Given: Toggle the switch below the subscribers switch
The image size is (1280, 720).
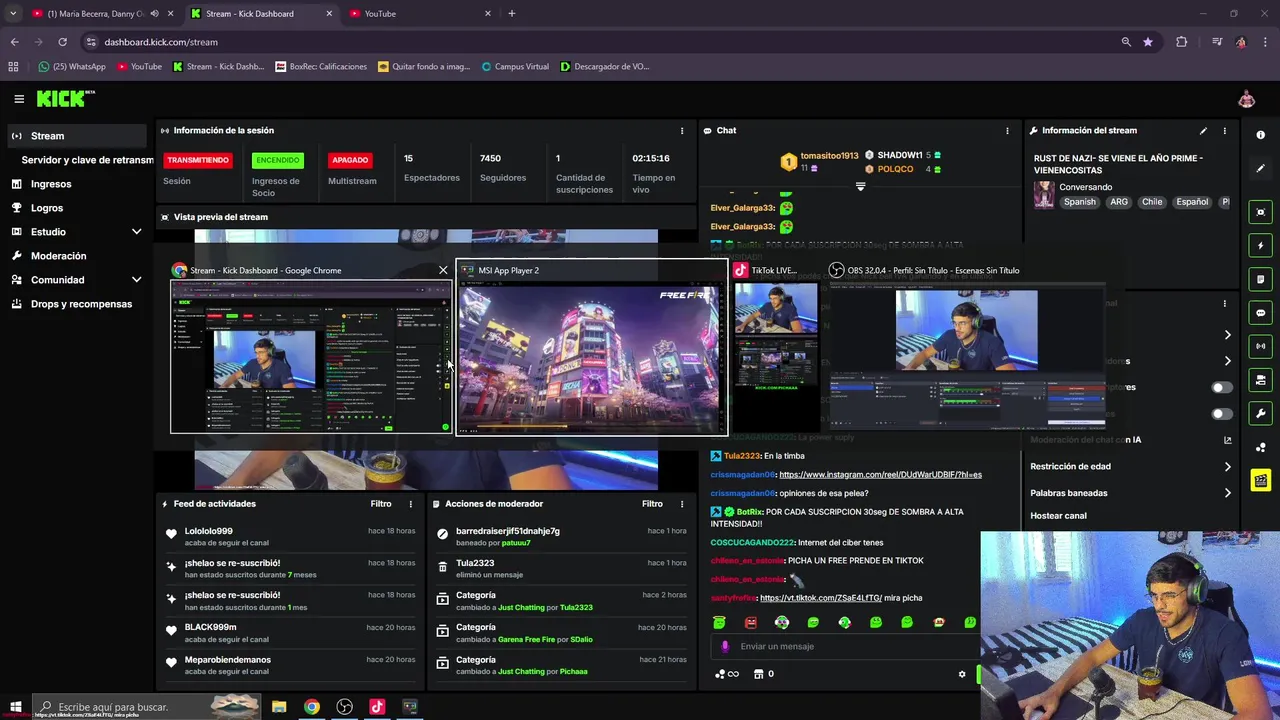Looking at the screenshot, I should [x=1222, y=414].
